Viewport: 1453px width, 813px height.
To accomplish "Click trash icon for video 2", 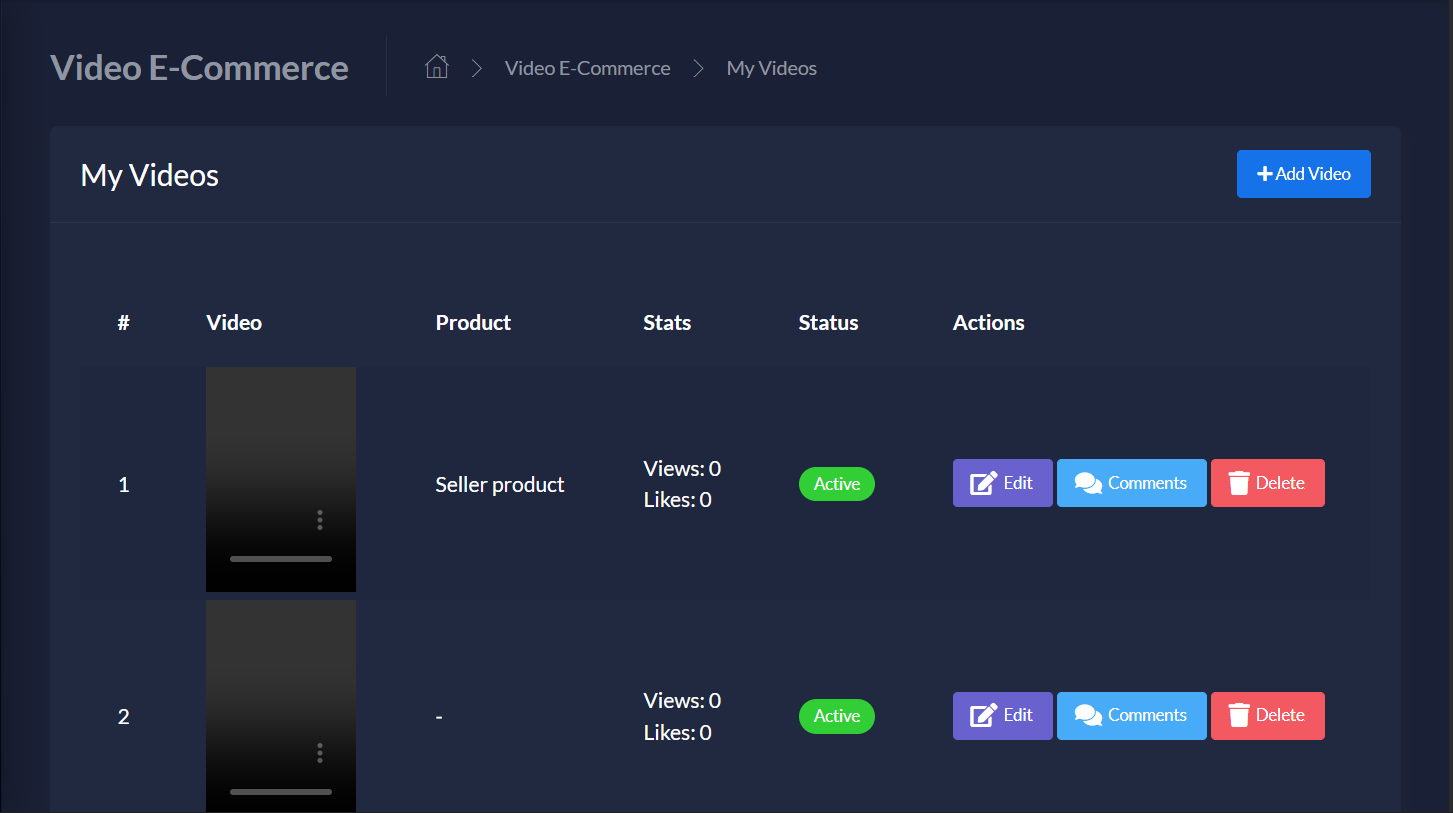I will (x=1239, y=716).
